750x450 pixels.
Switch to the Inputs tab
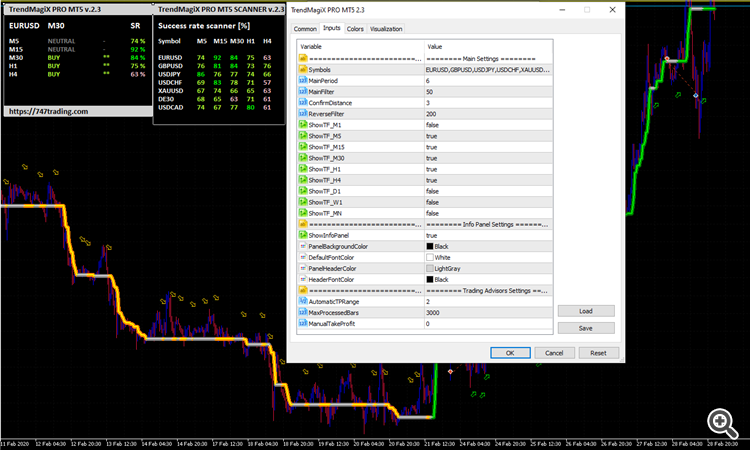(331, 28)
